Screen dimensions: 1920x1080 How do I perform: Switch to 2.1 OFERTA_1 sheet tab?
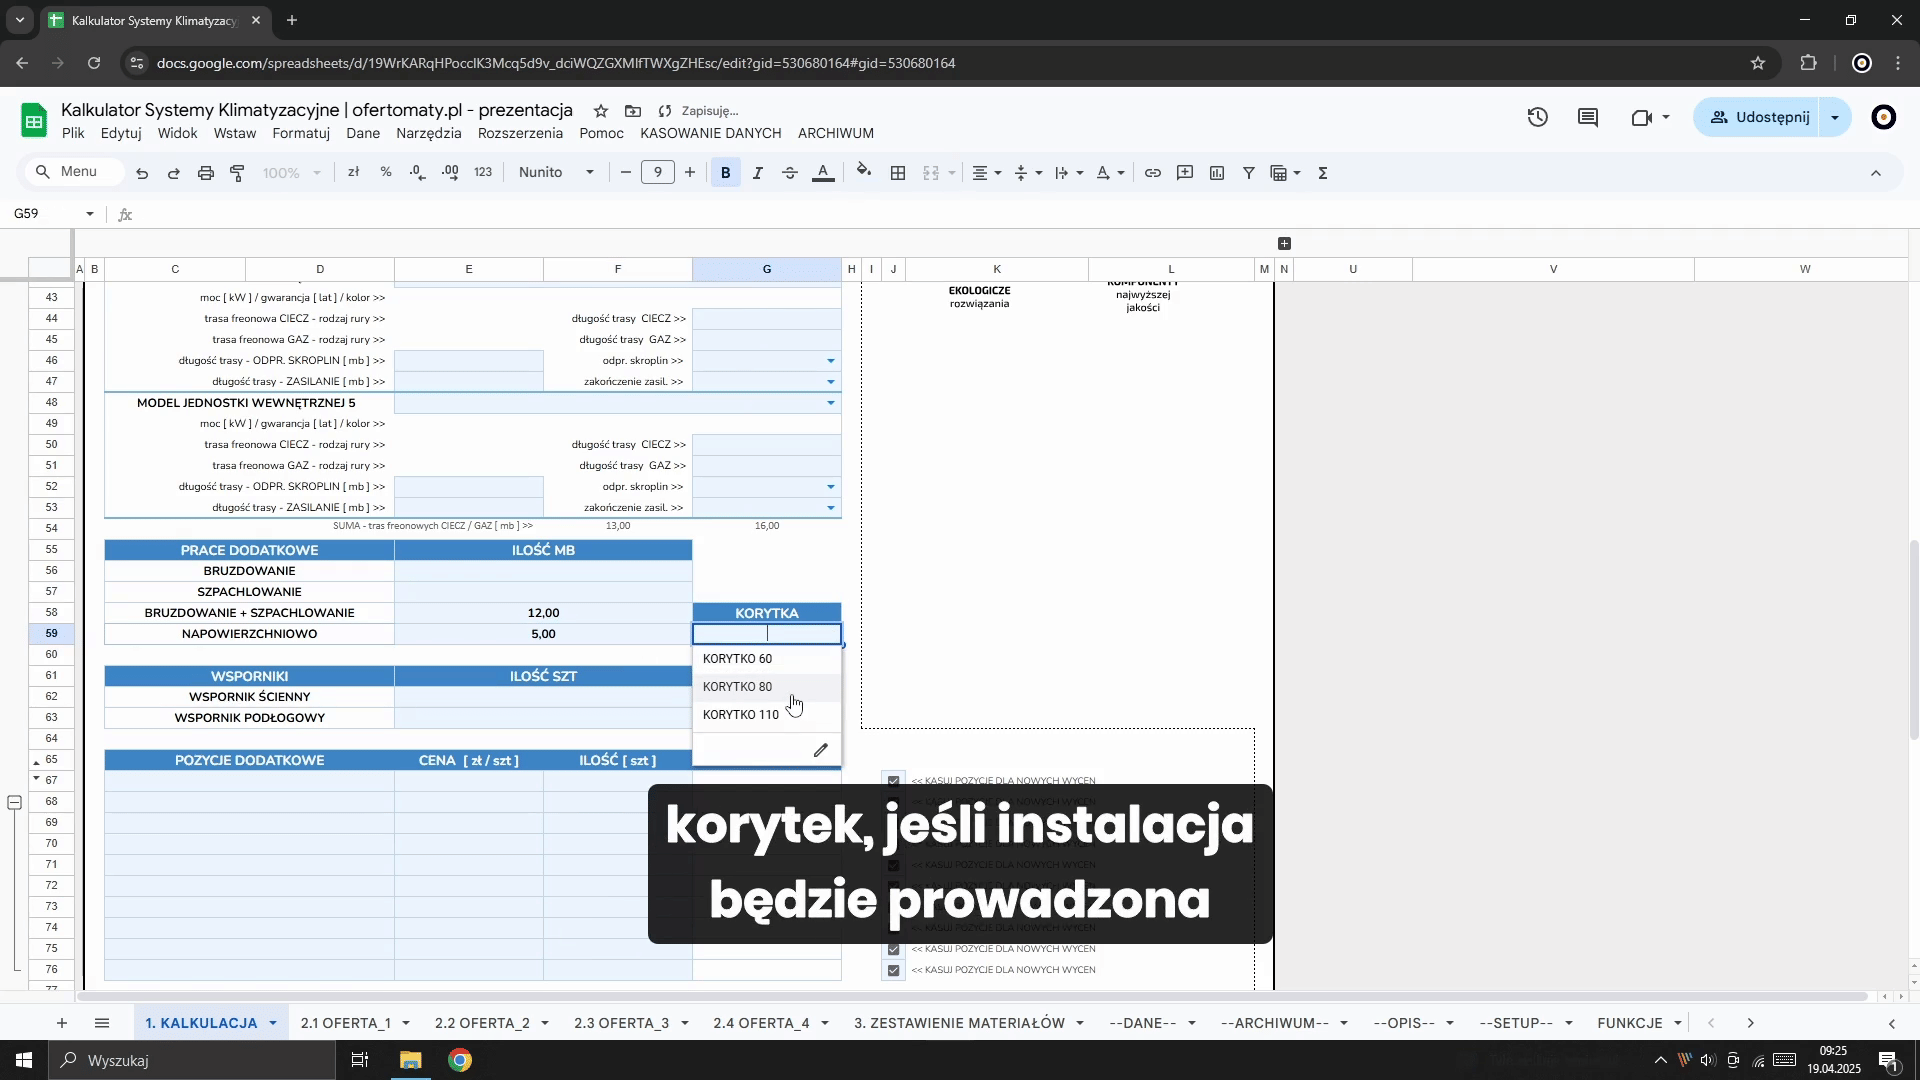point(346,1023)
